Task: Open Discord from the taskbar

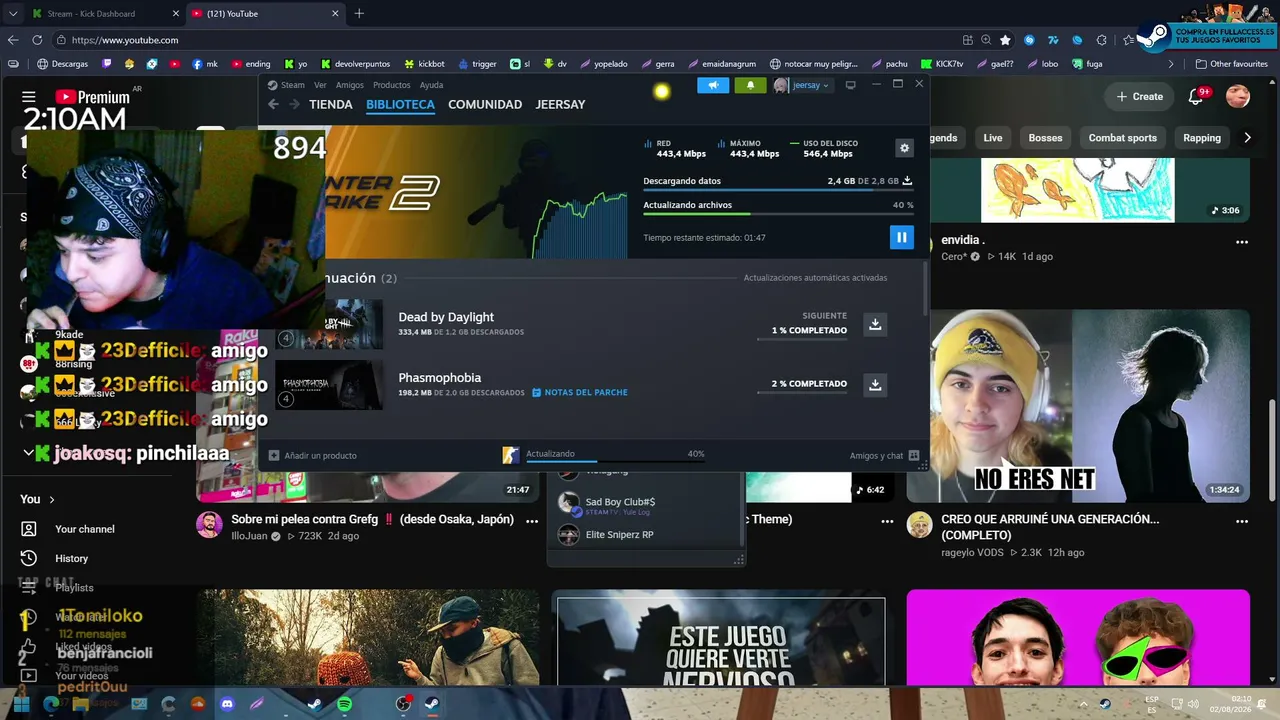Action: coord(227,704)
